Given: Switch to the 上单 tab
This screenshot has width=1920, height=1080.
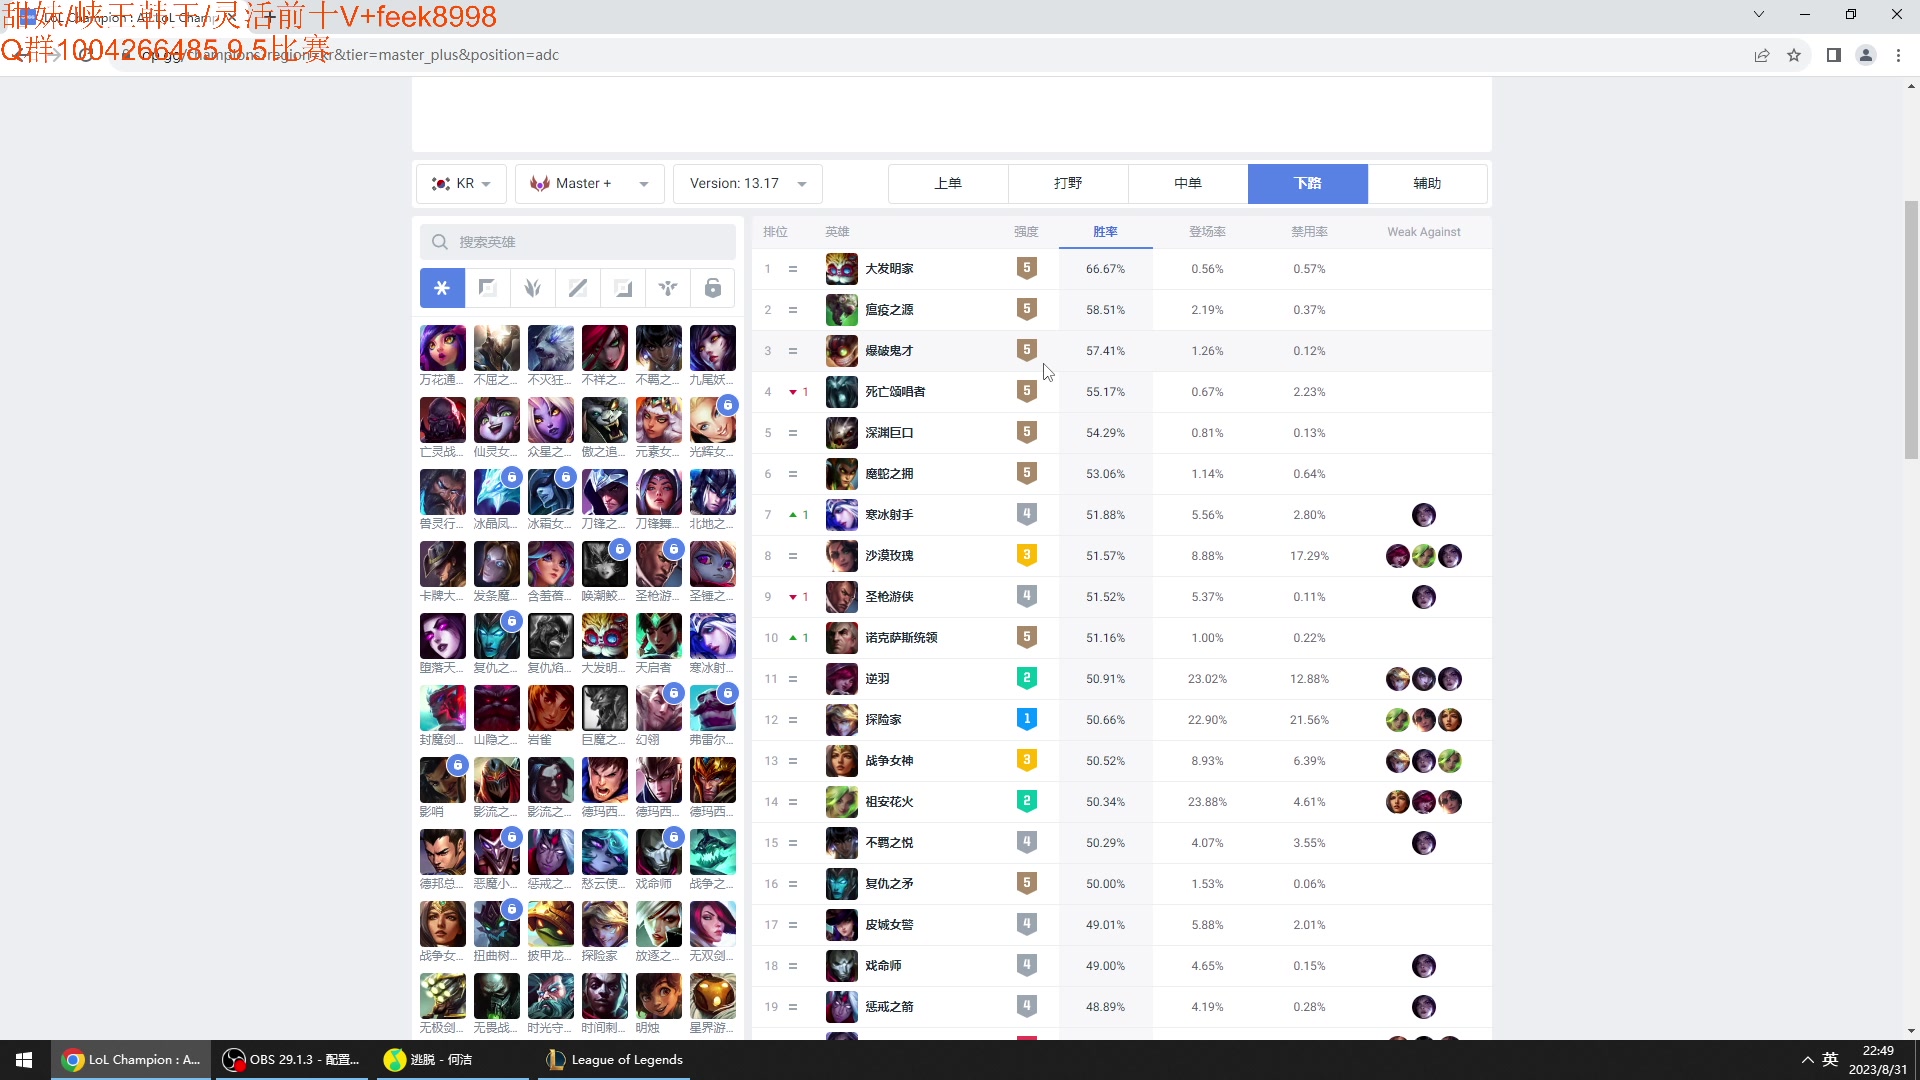Looking at the screenshot, I should (948, 184).
